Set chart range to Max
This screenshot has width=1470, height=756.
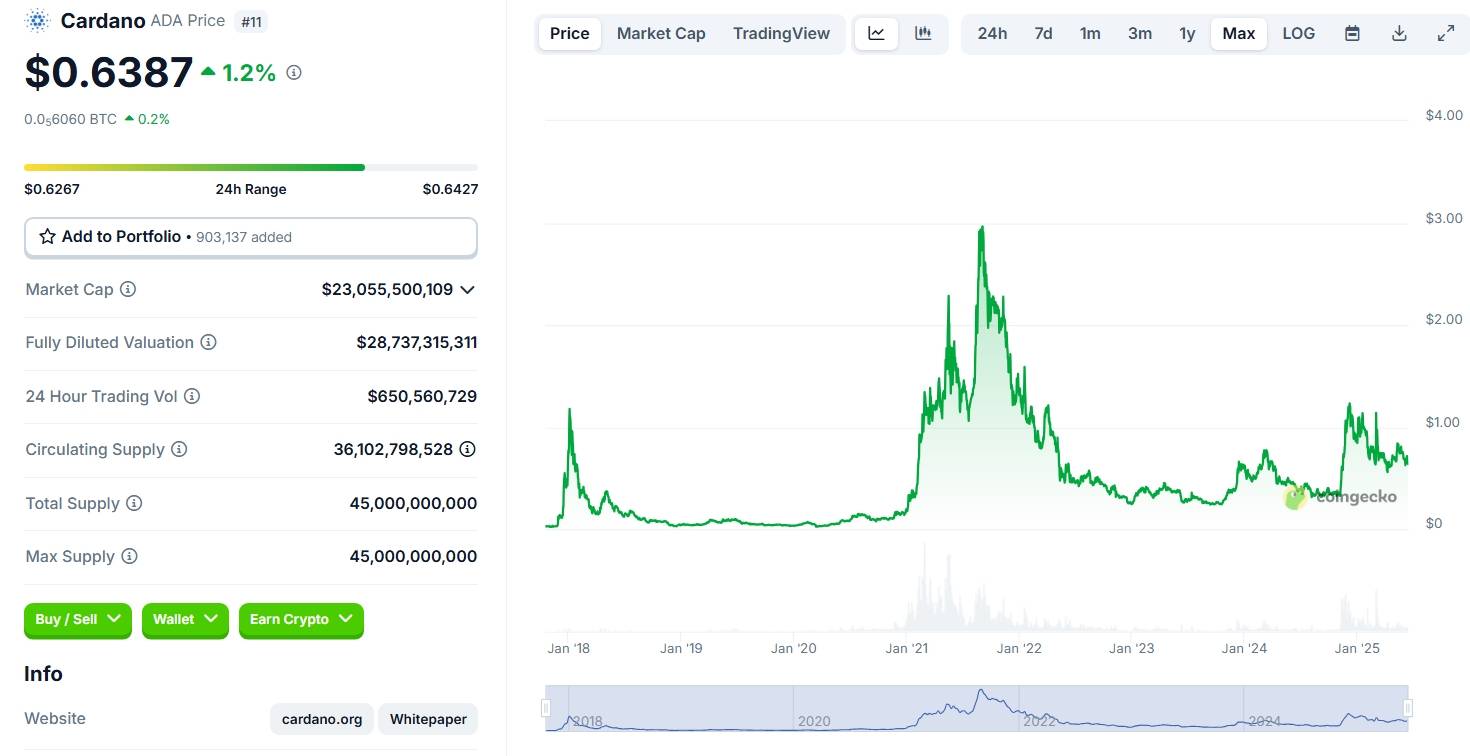tap(1239, 33)
